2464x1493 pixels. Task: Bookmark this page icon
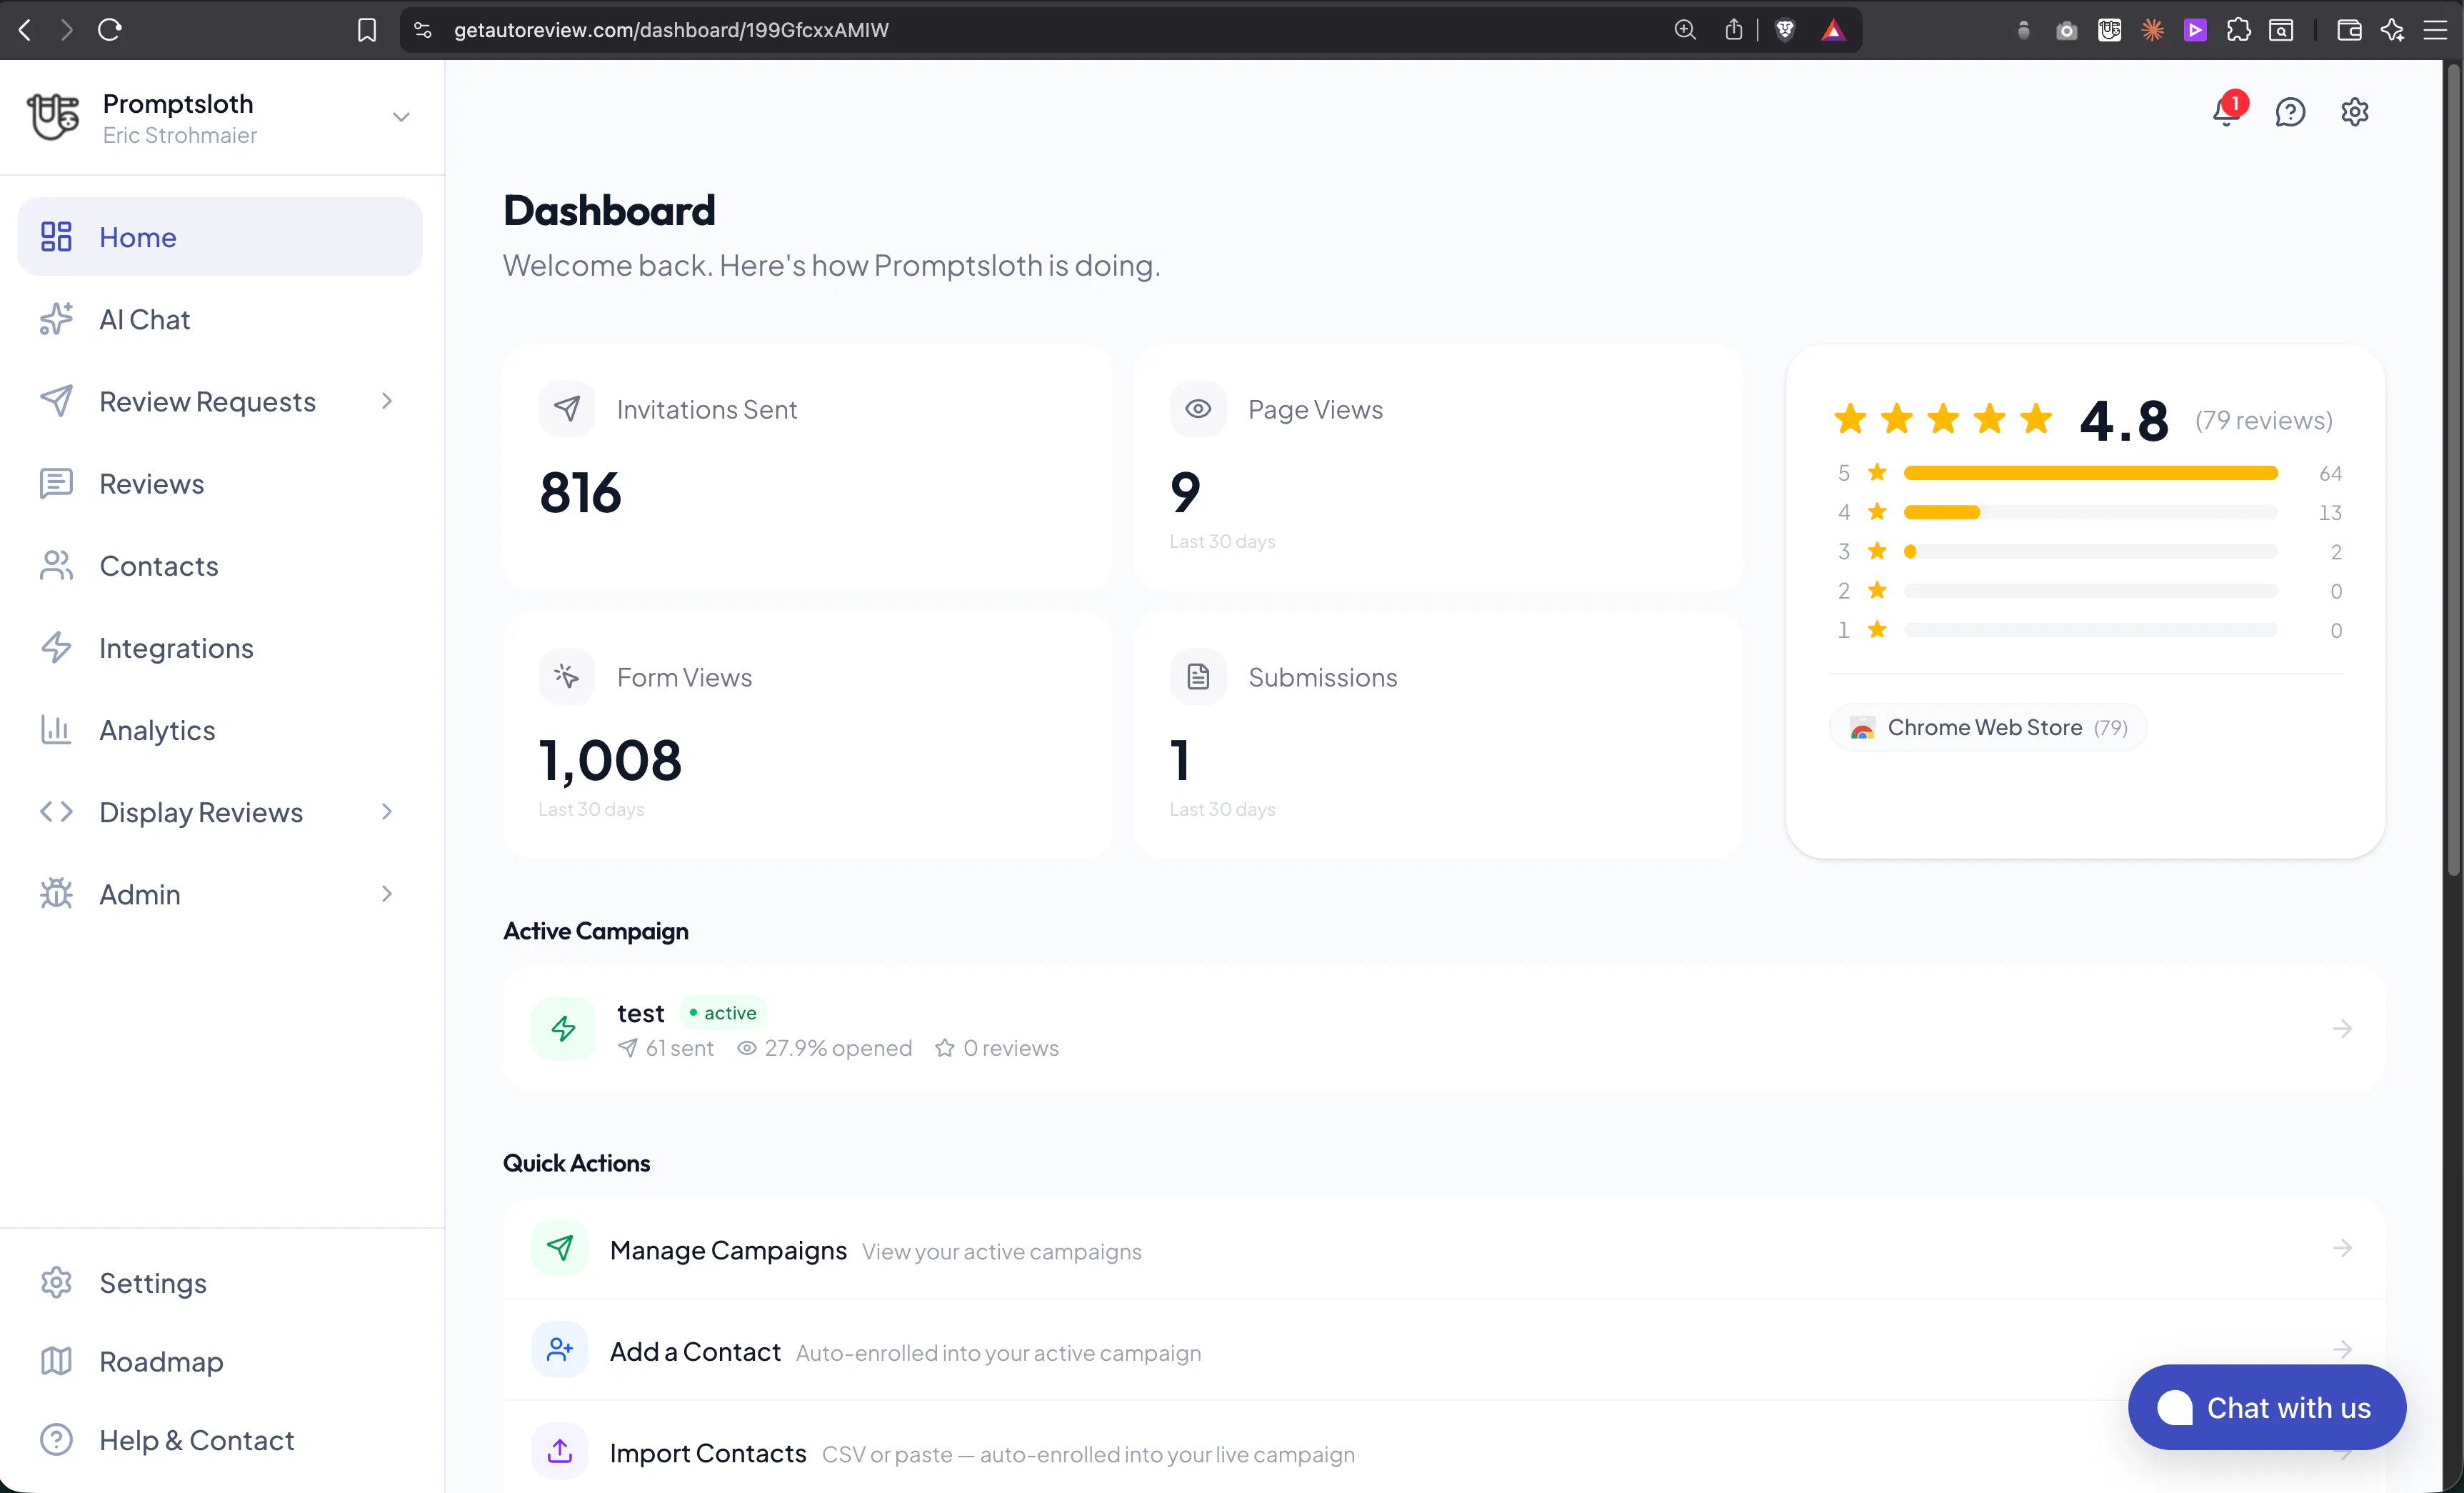367,30
